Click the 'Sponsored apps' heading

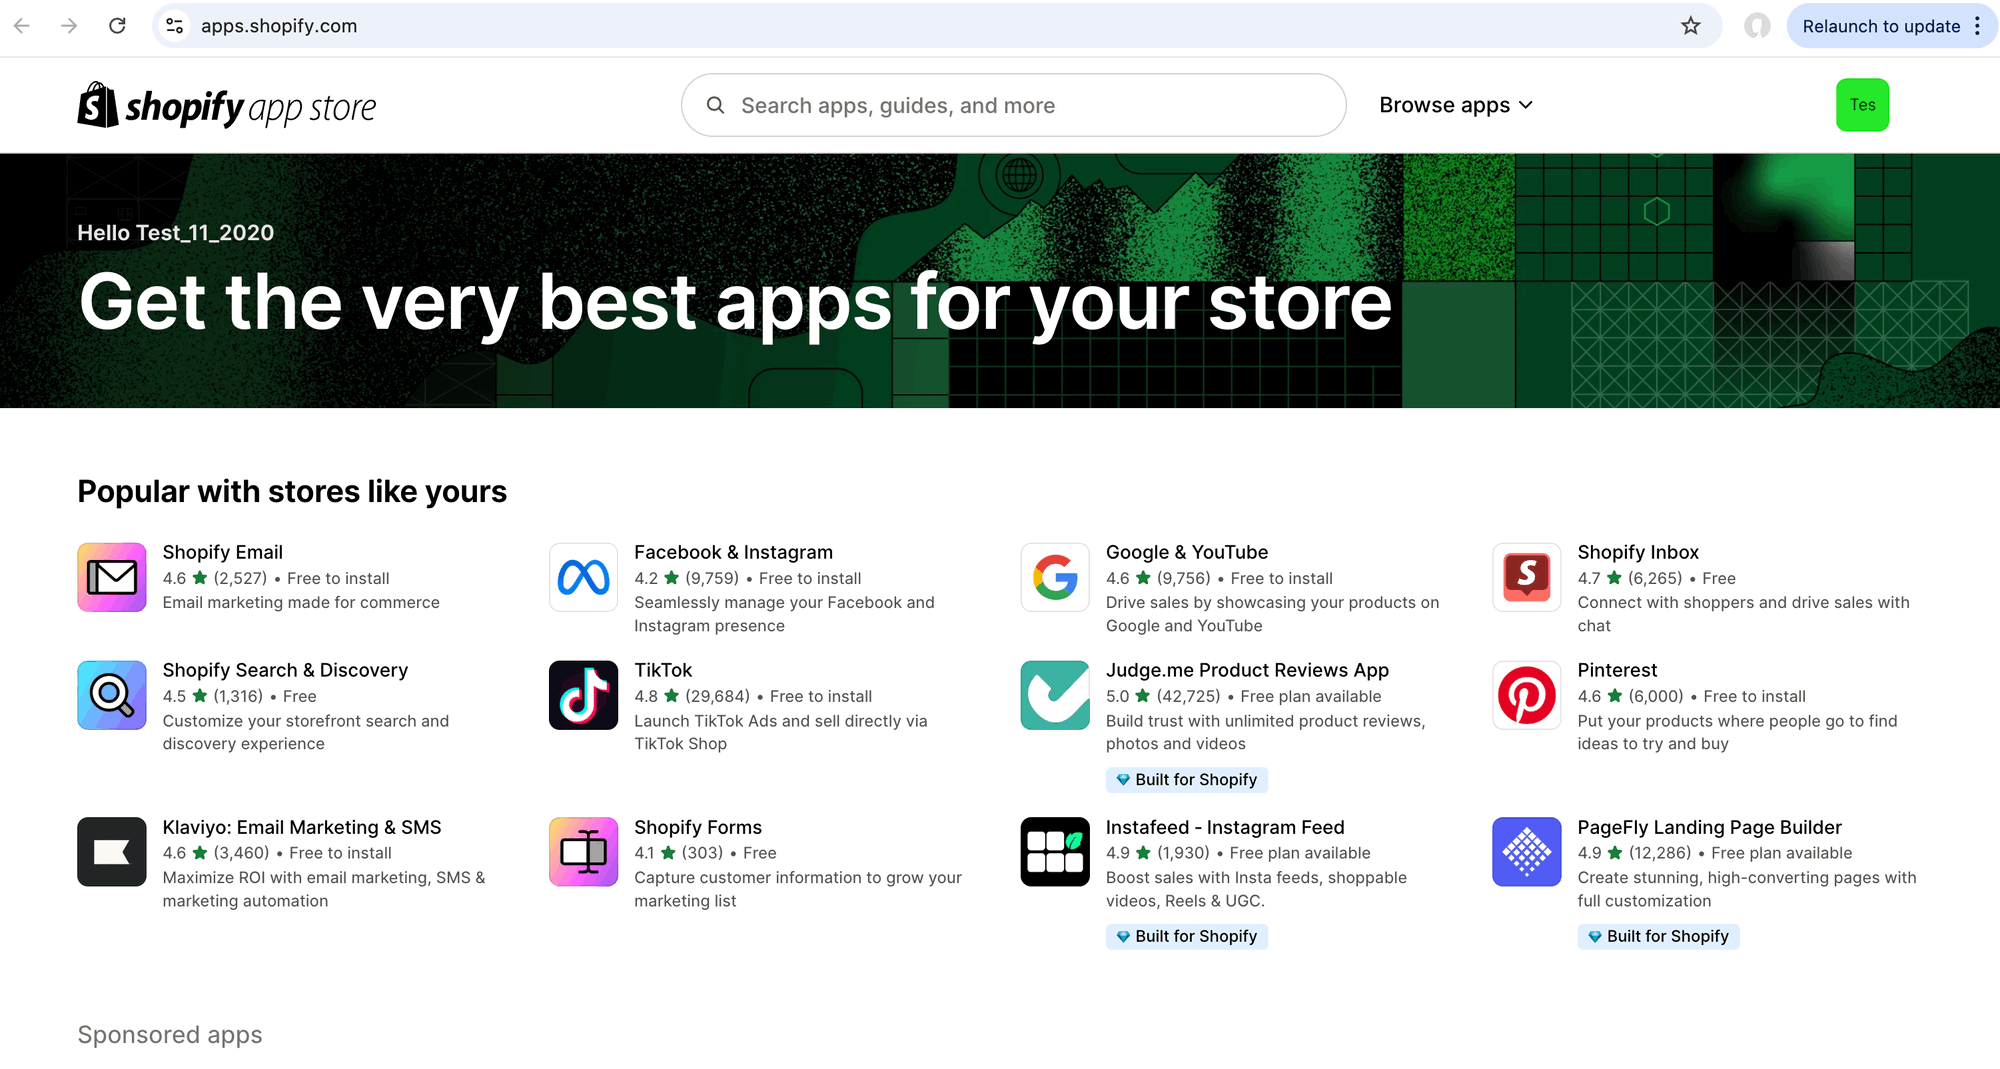point(170,1035)
